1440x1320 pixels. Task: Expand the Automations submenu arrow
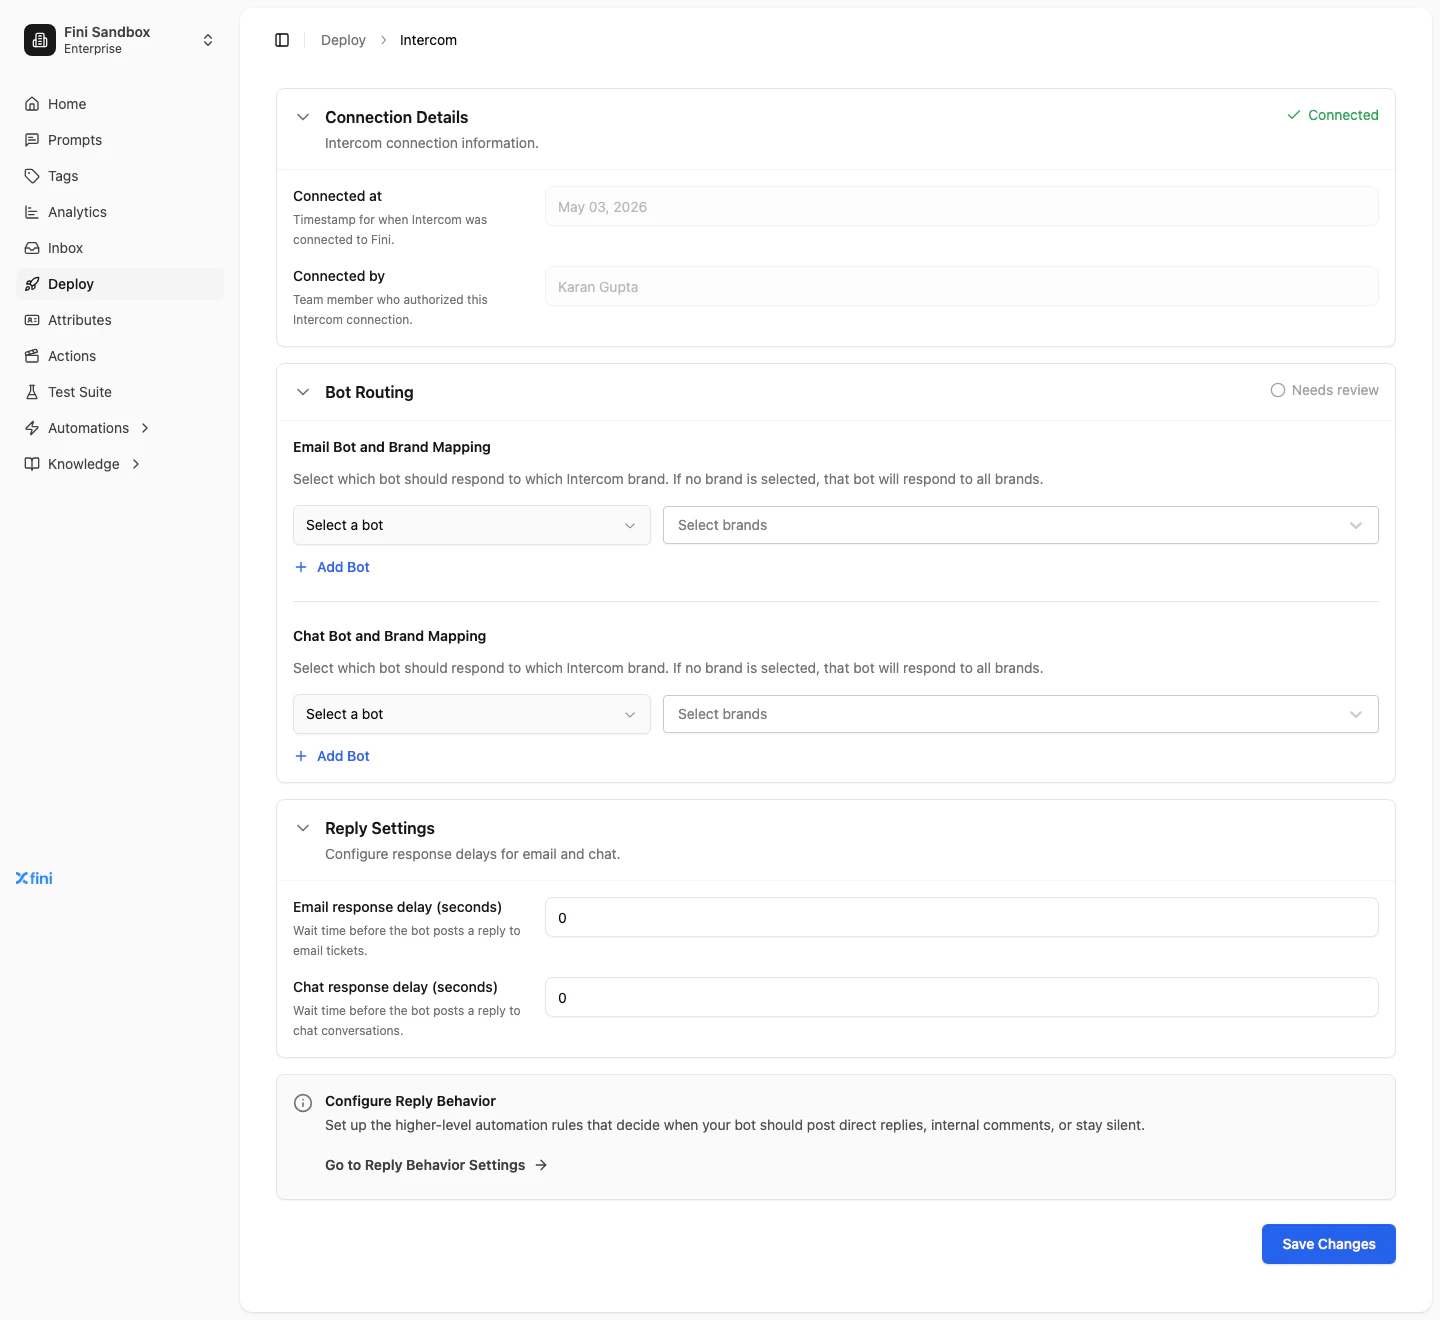click(145, 428)
